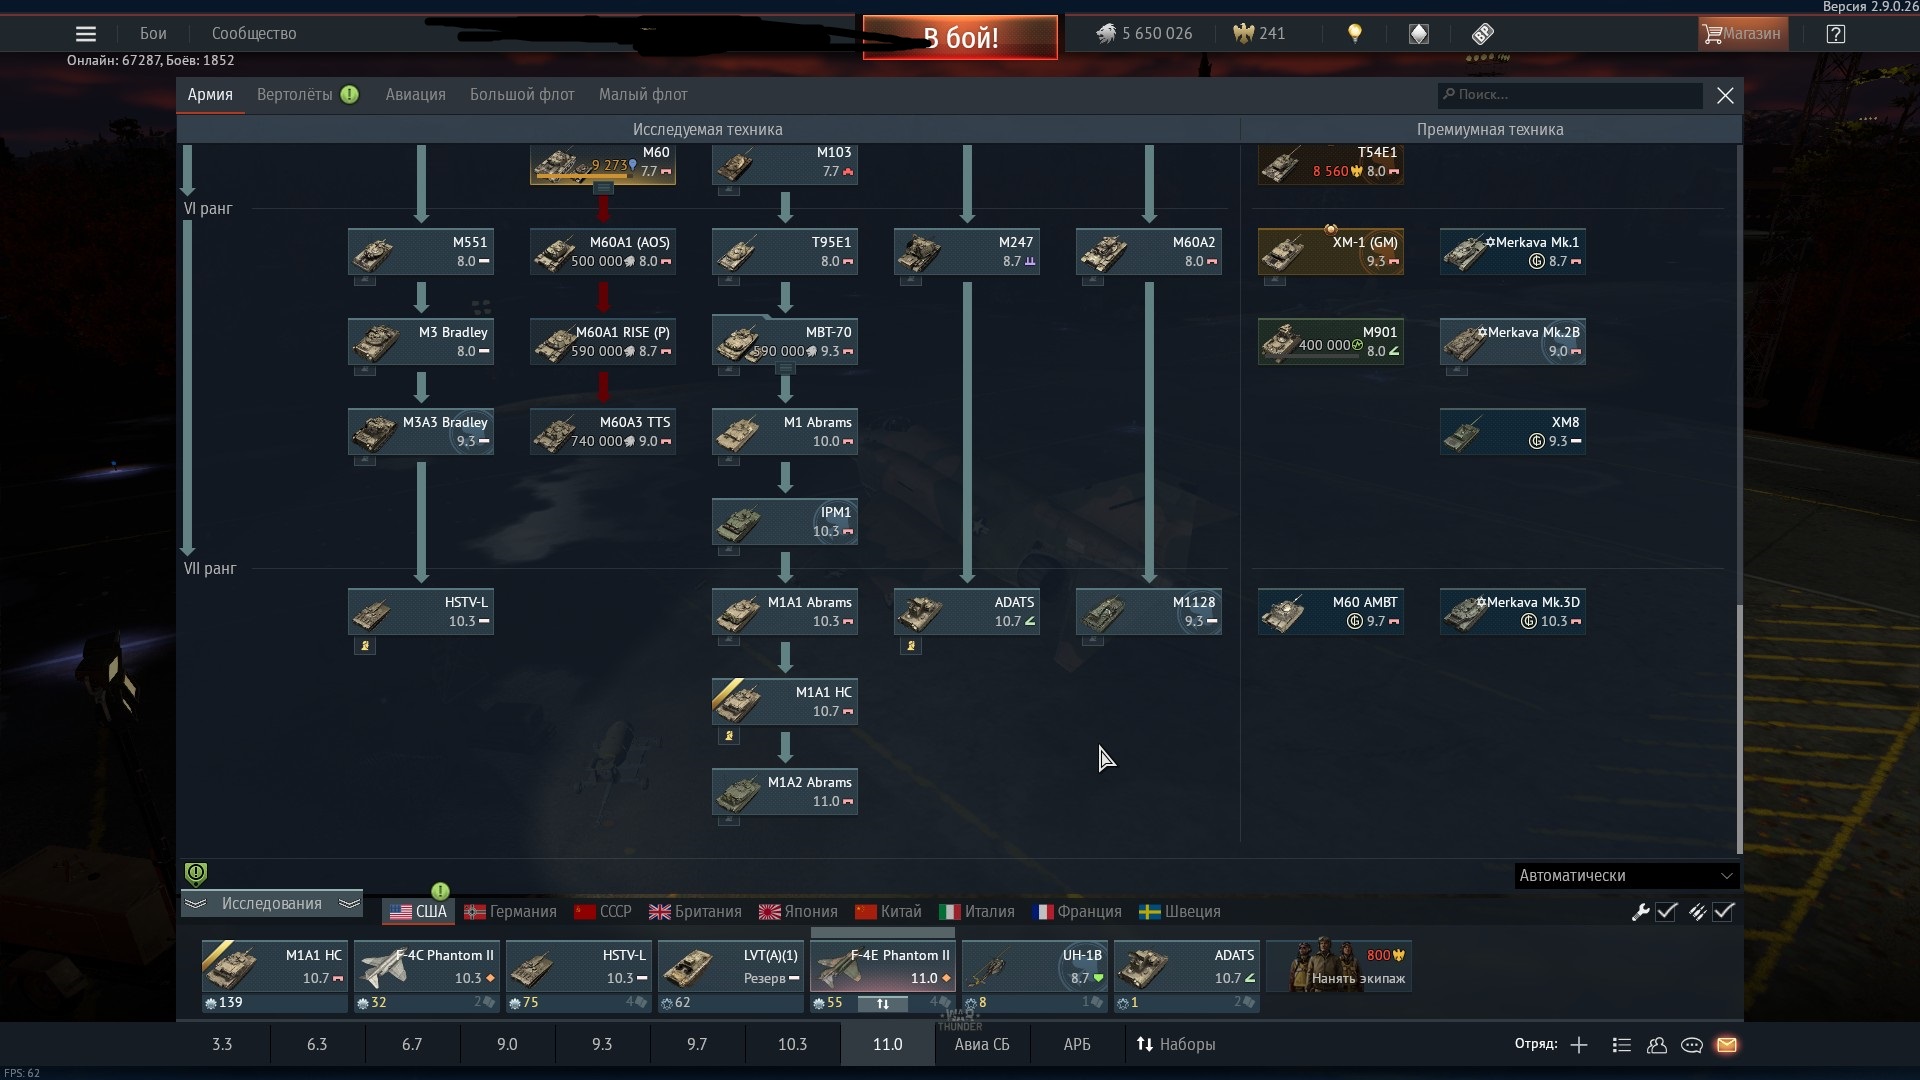Click the golden eagles currency icon

coord(1243,34)
